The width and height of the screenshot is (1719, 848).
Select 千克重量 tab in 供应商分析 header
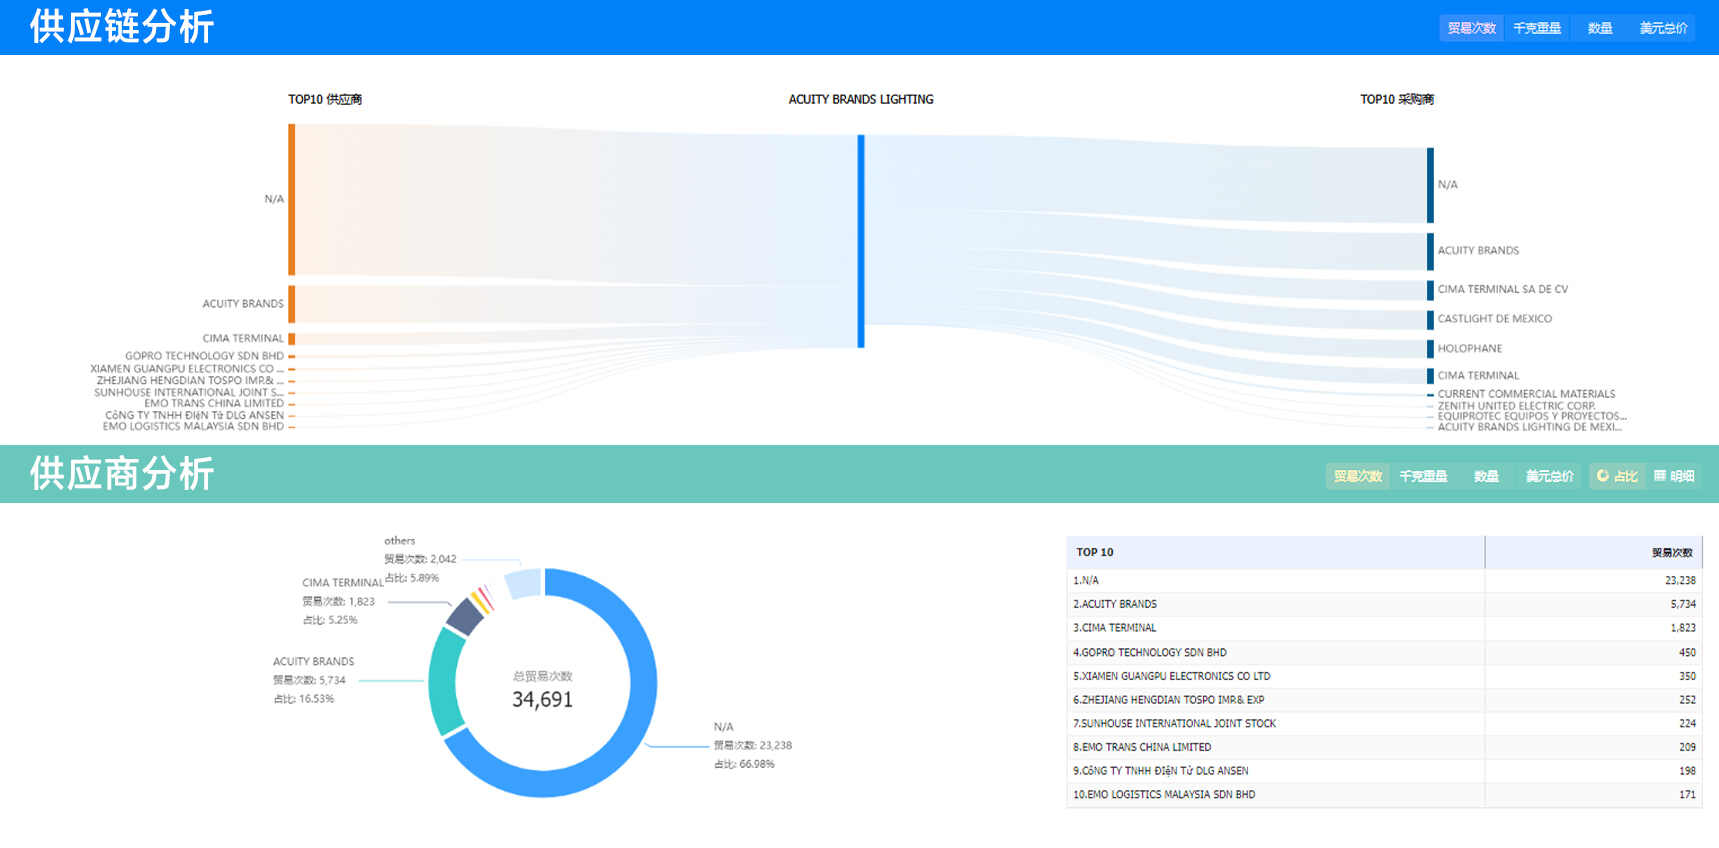click(1423, 476)
